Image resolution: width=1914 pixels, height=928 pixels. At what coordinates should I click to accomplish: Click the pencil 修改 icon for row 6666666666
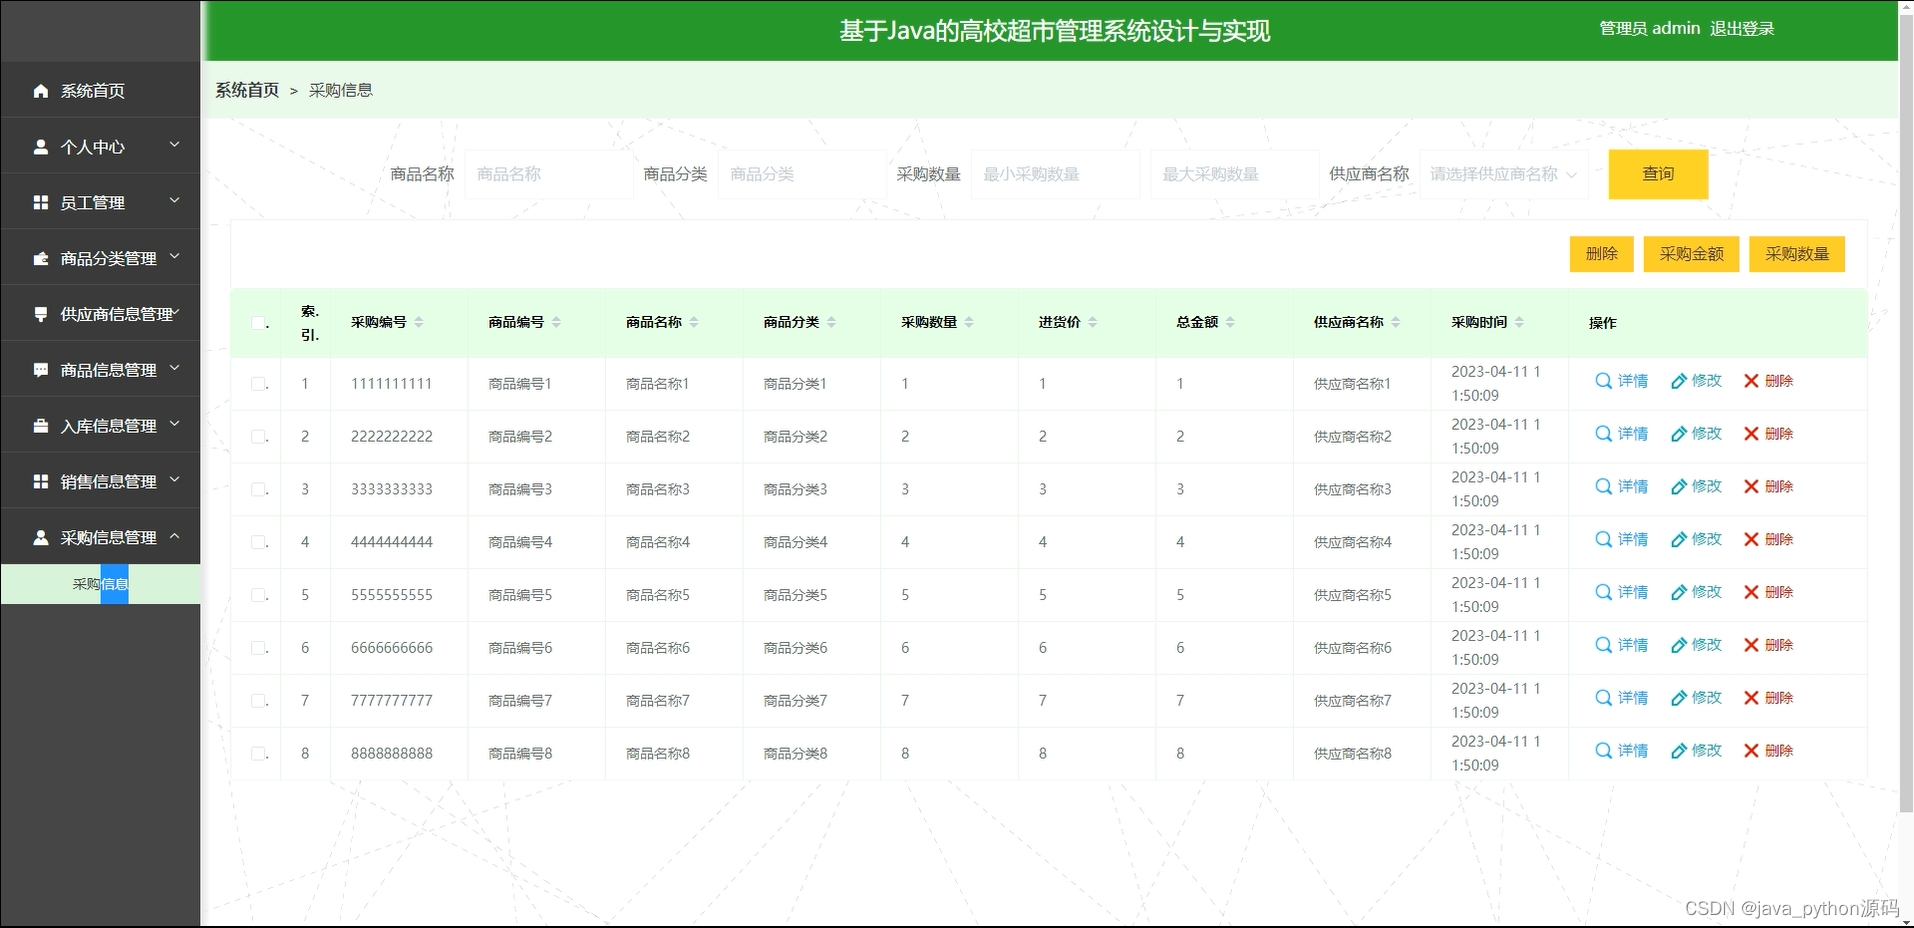click(x=1679, y=645)
